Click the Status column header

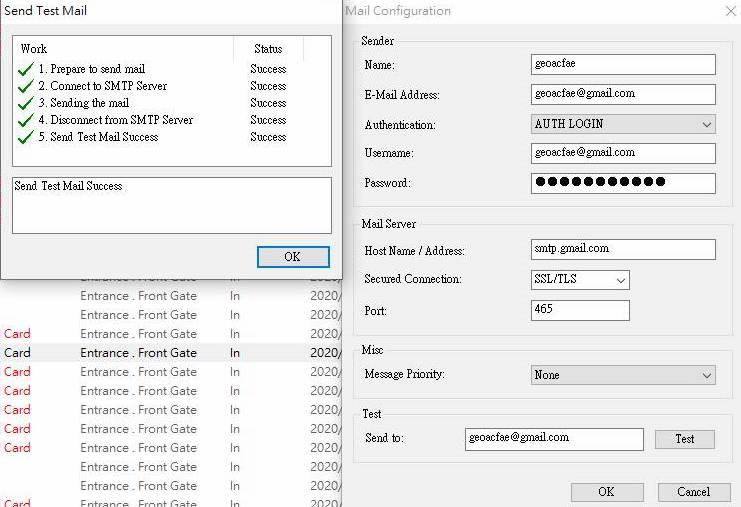(x=268, y=49)
